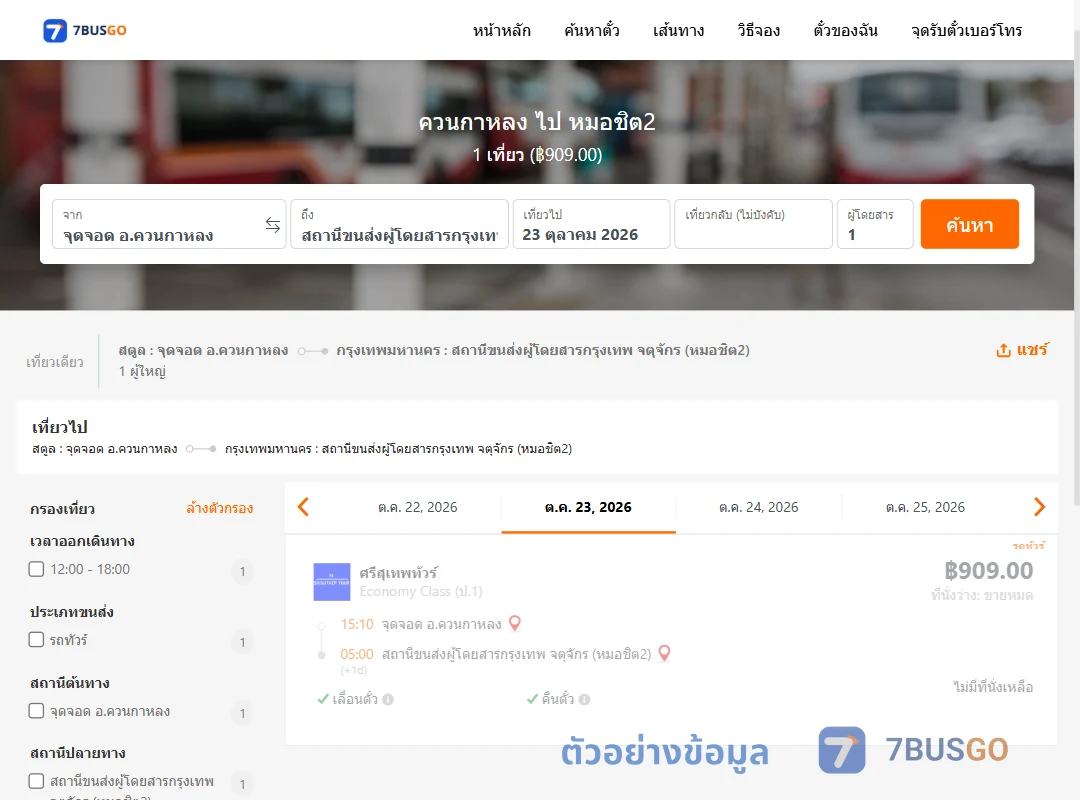Select the ต.ค. 22, 2026 date tab
The image size is (1080, 800).
tap(417, 508)
